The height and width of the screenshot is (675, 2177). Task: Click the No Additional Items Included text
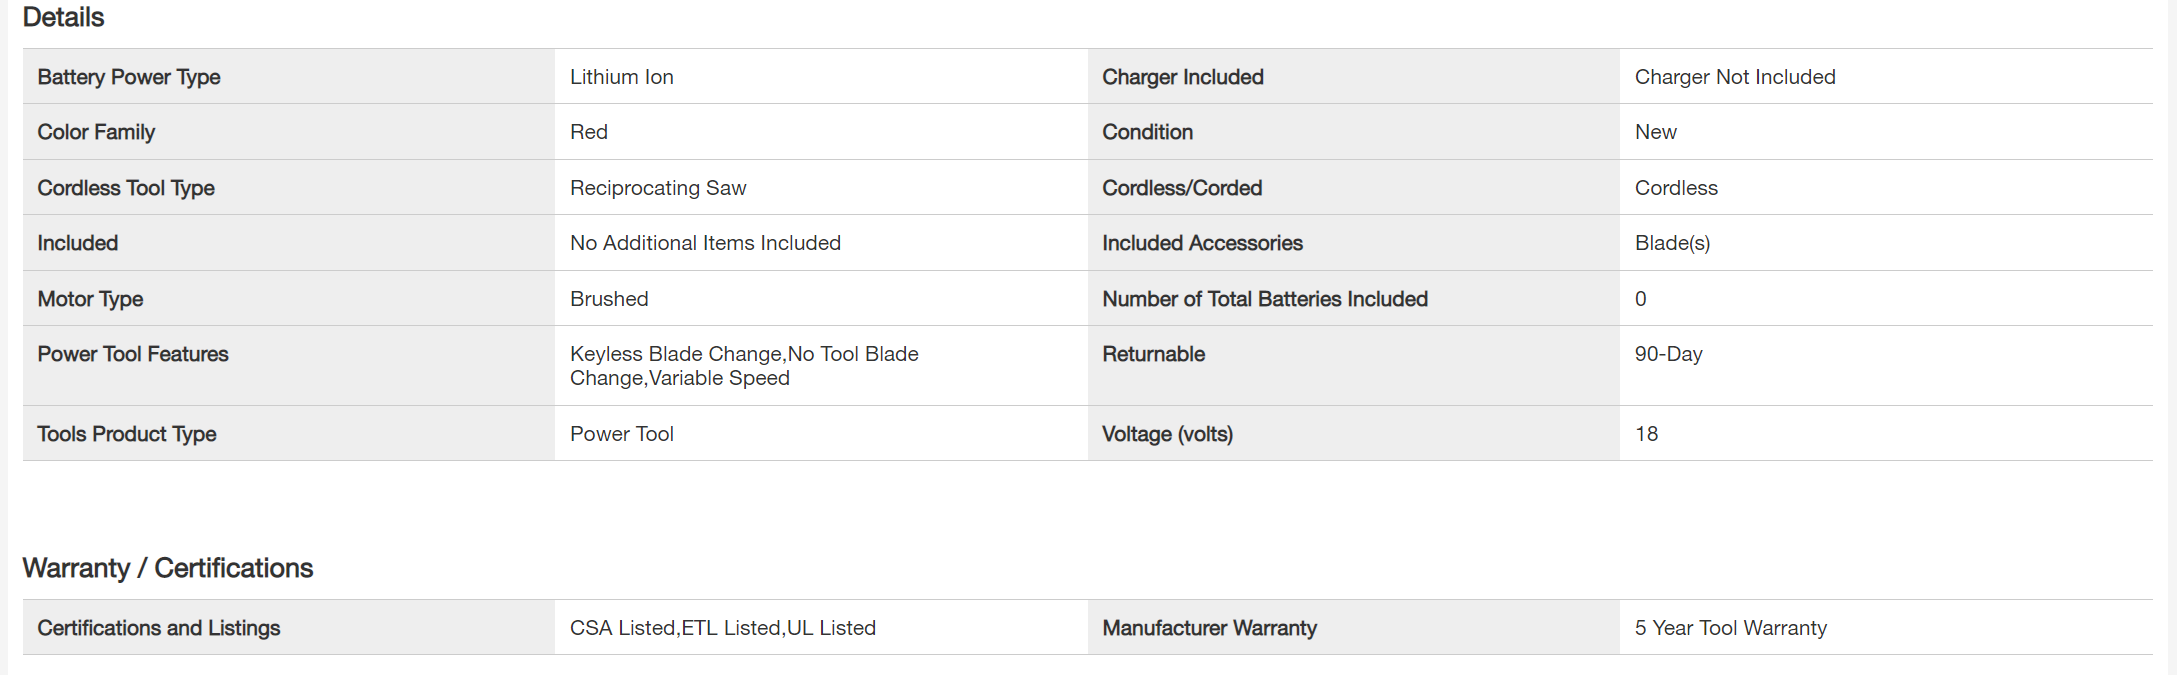(705, 243)
